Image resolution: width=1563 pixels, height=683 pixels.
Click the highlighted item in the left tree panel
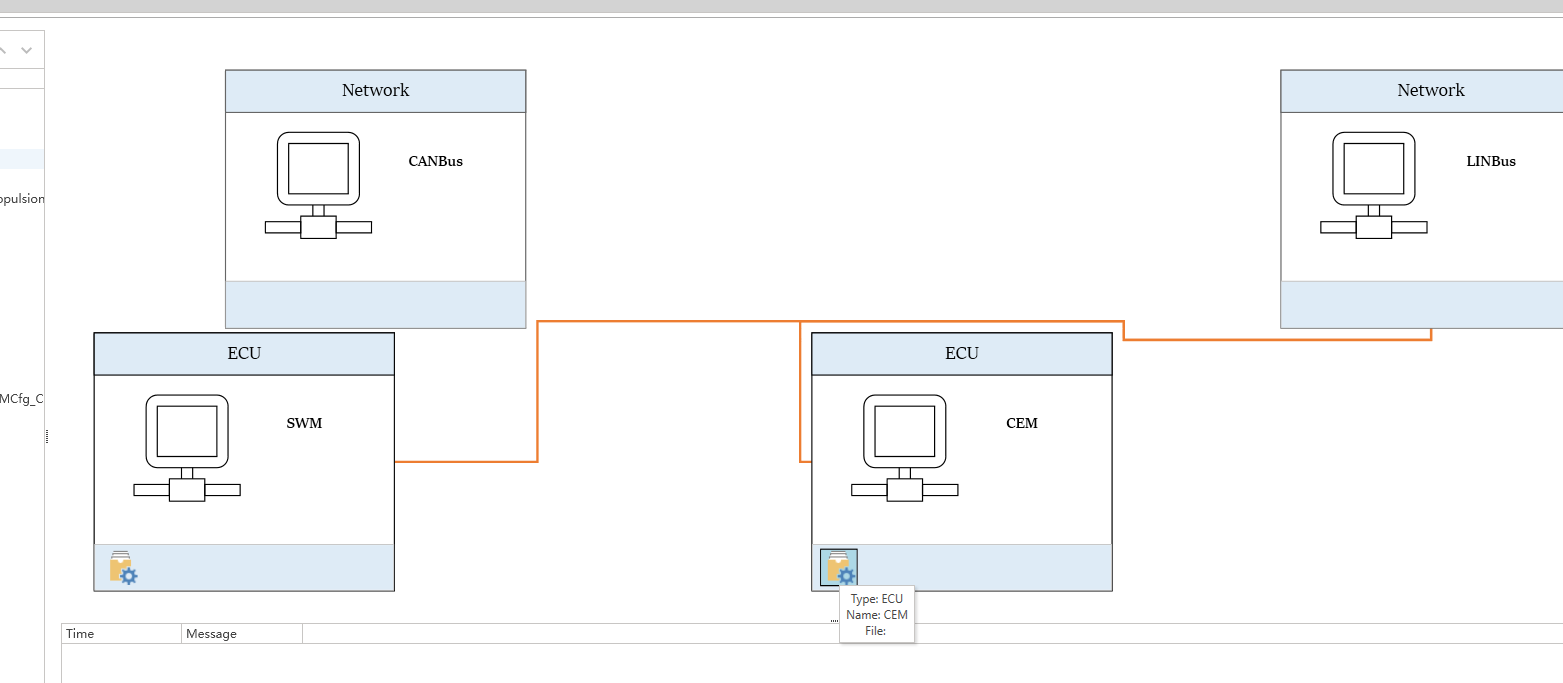(x=22, y=159)
